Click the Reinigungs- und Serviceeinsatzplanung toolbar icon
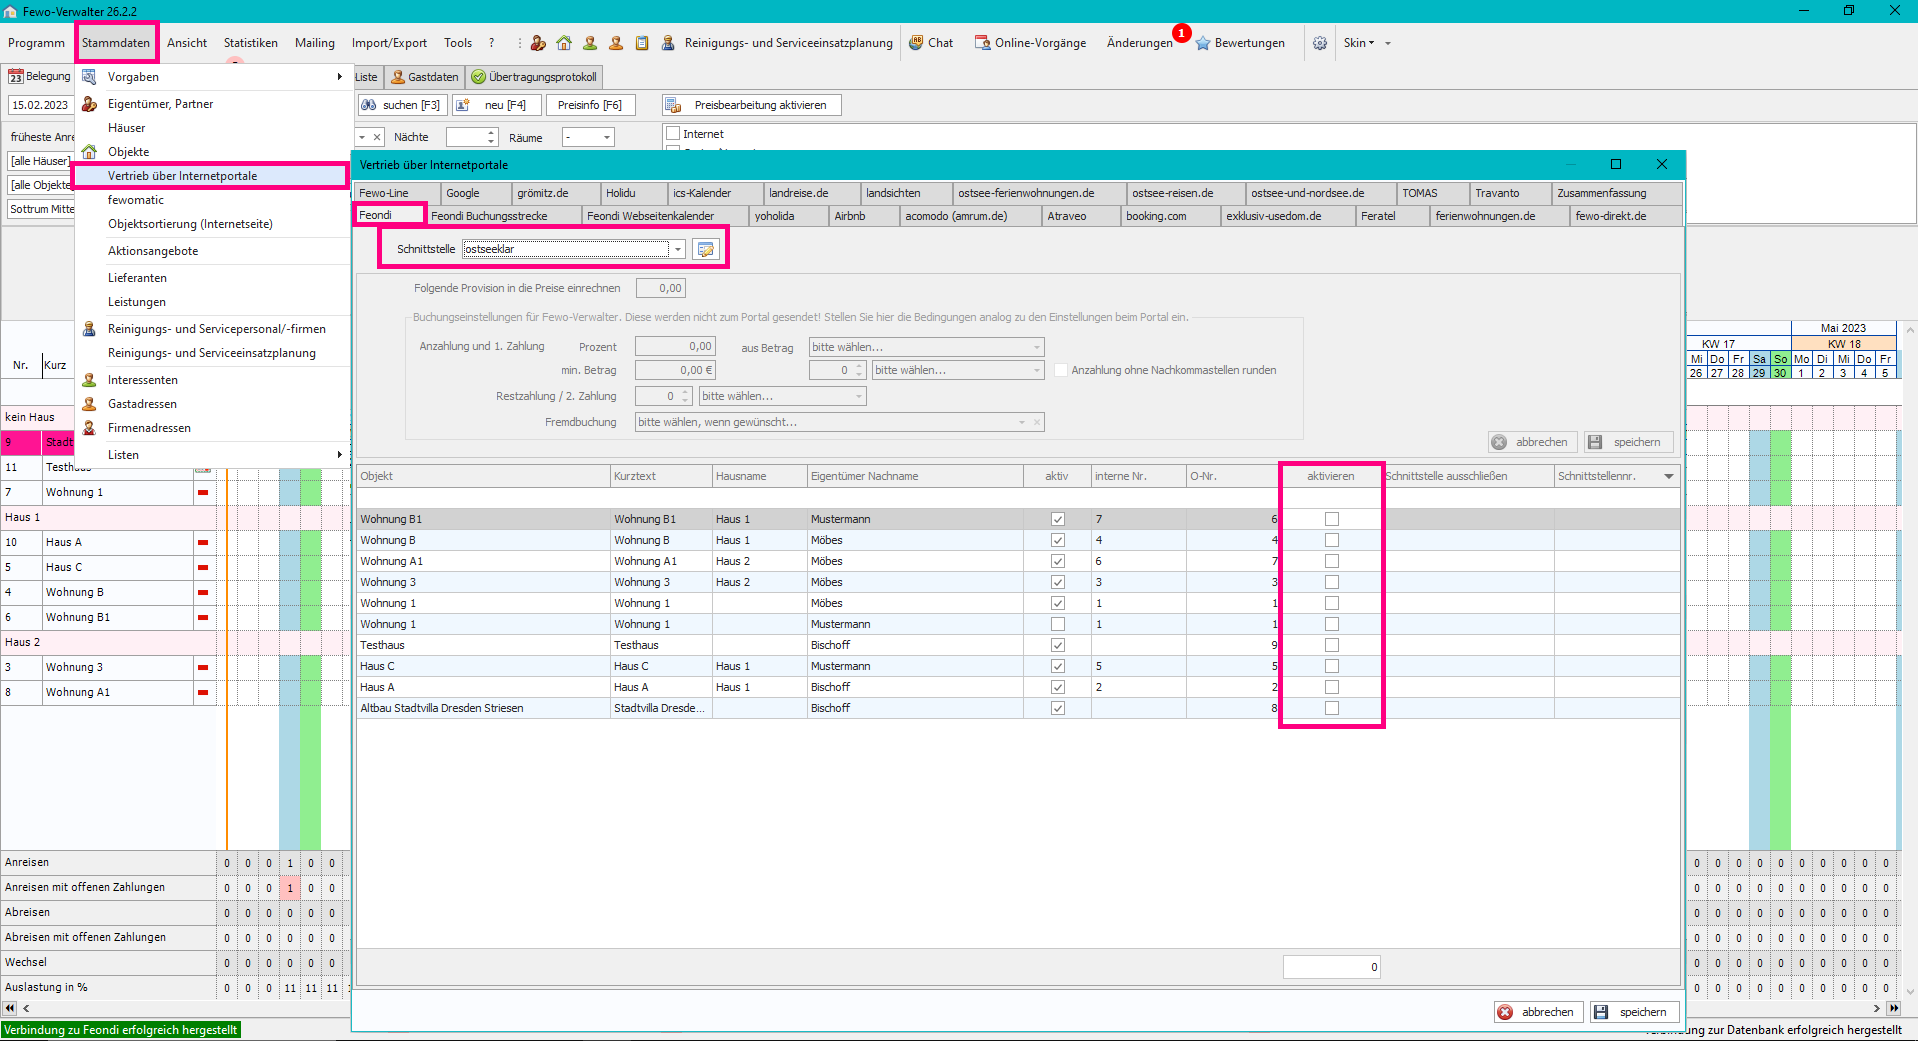This screenshot has height=1041, width=1918. tap(668, 43)
